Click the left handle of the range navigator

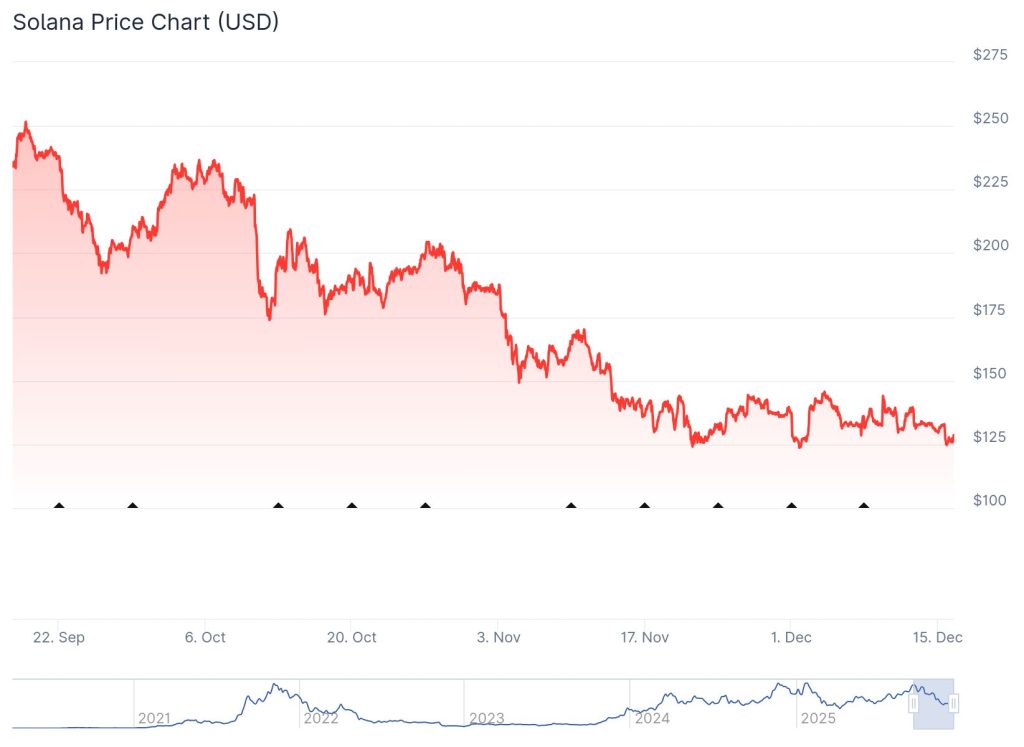point(913,704)
